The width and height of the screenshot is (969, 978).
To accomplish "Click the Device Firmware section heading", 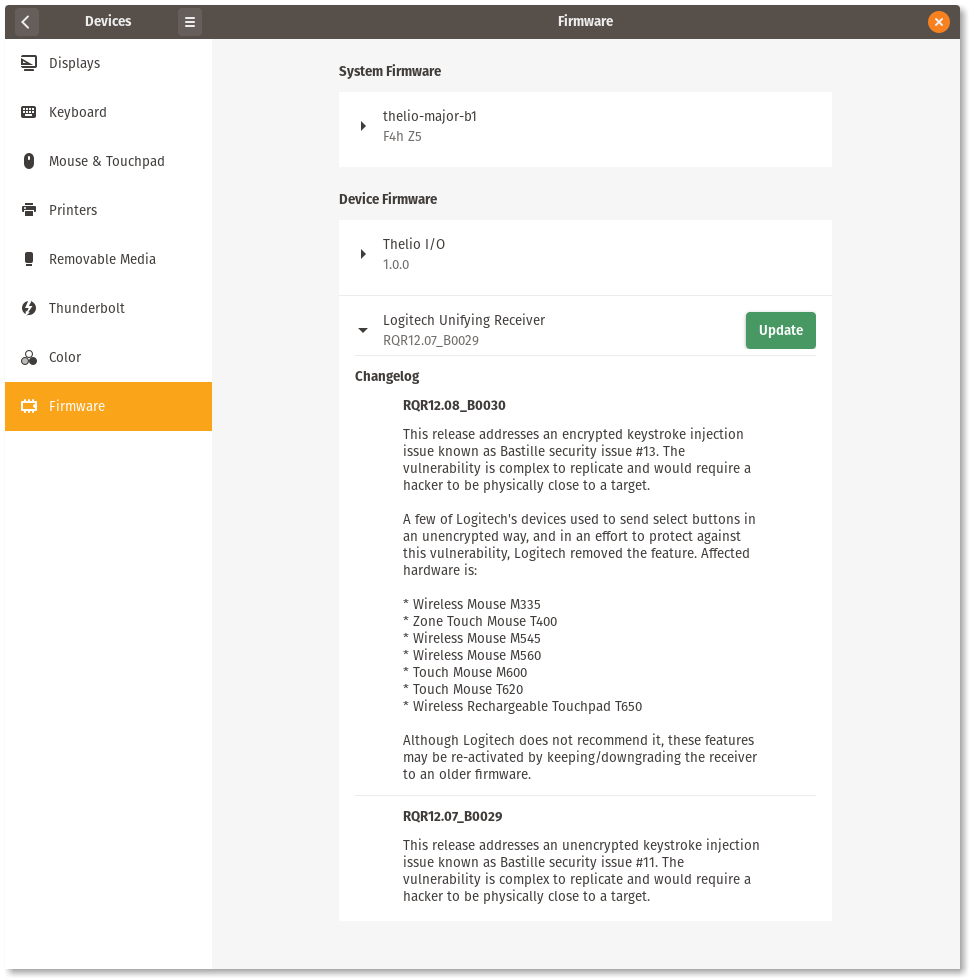I will tap(388, 199).
